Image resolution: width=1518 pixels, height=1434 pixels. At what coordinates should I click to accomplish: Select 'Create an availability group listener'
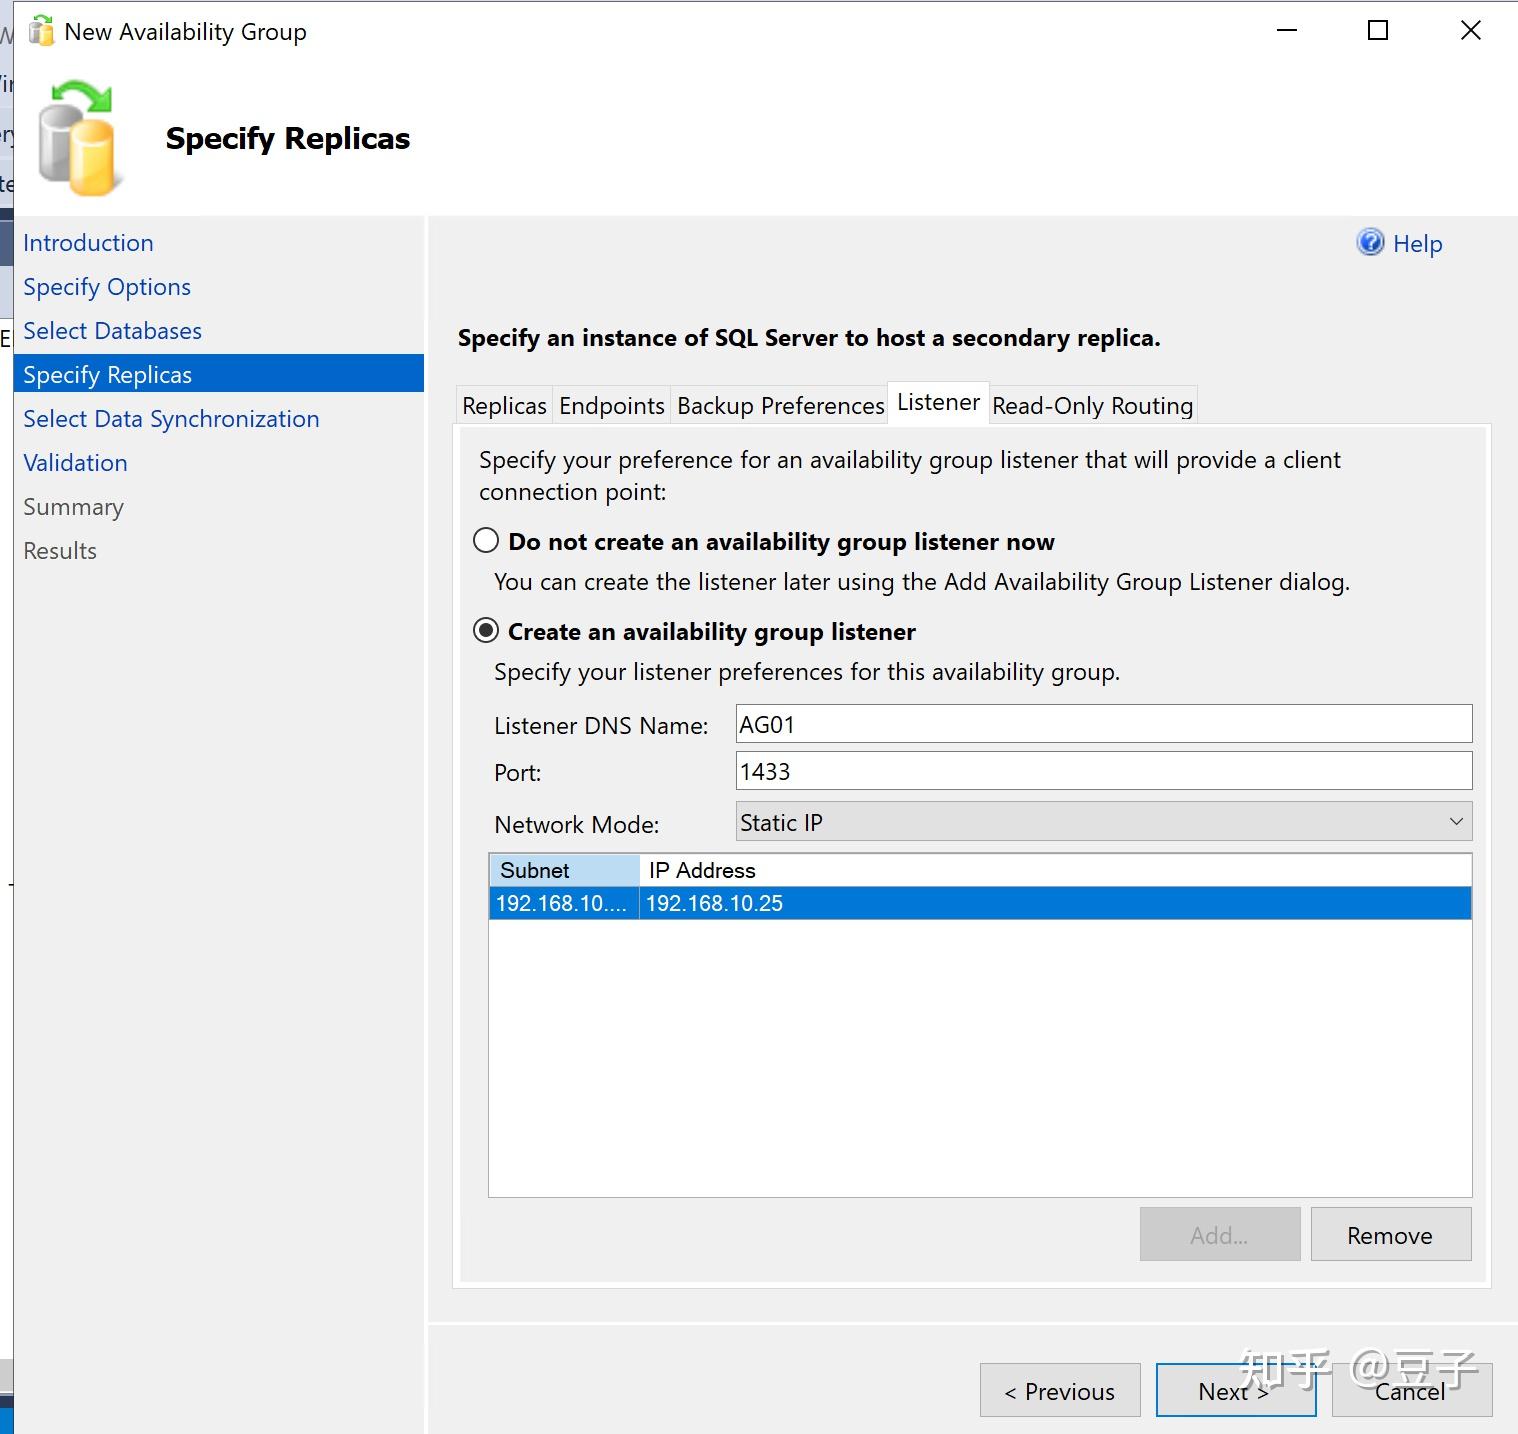(486, 630)
